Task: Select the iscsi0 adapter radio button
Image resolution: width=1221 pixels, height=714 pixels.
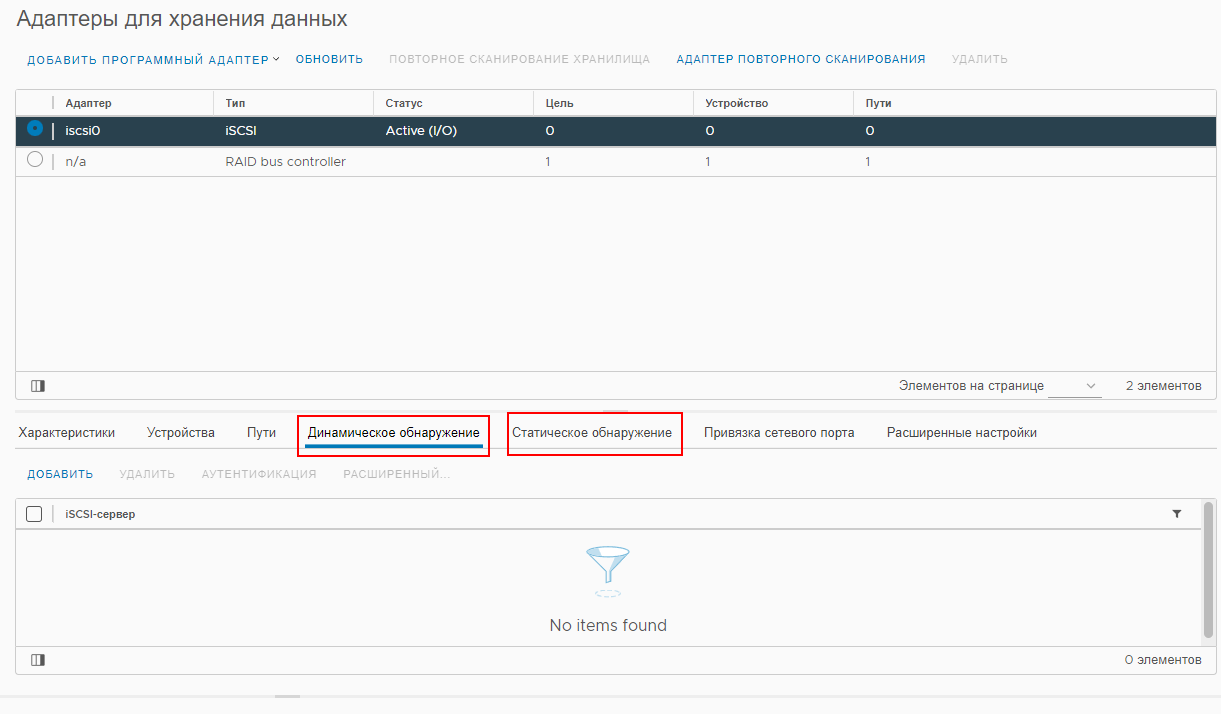Action: point(35,129)
